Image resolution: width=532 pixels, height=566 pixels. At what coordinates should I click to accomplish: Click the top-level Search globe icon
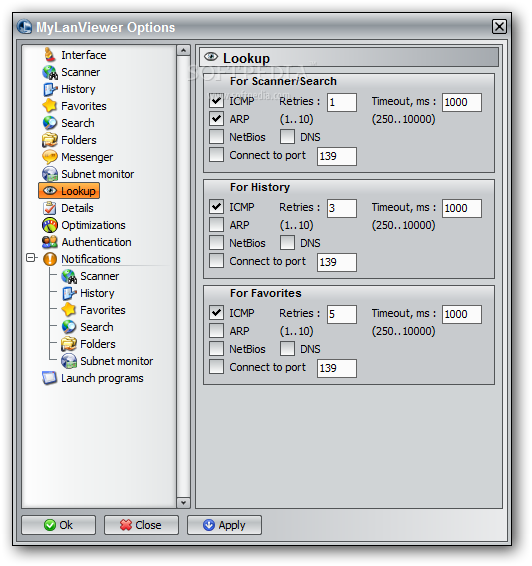(50, 123)
